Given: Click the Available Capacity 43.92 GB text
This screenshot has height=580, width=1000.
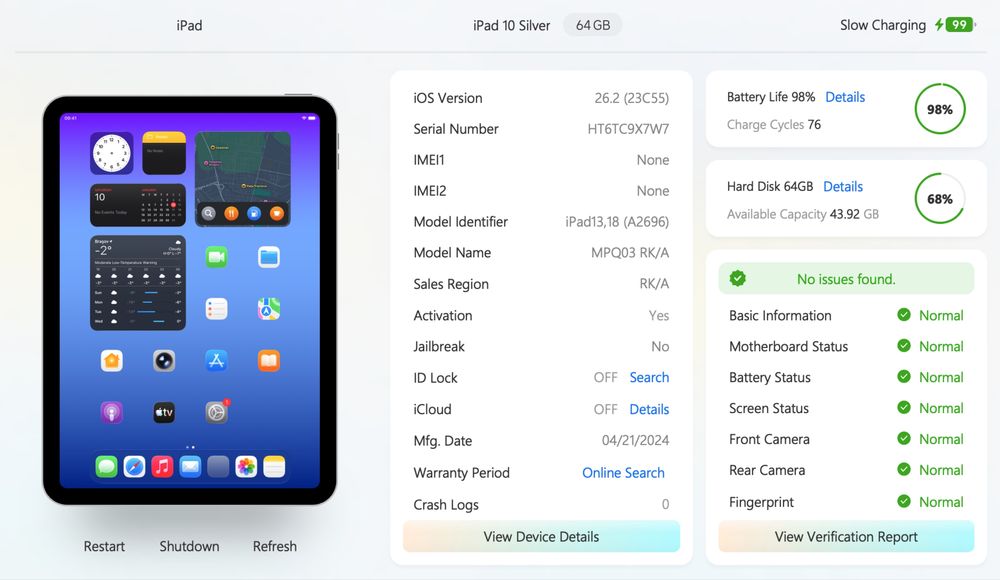Looking at the screenshot, I should 803,214.
